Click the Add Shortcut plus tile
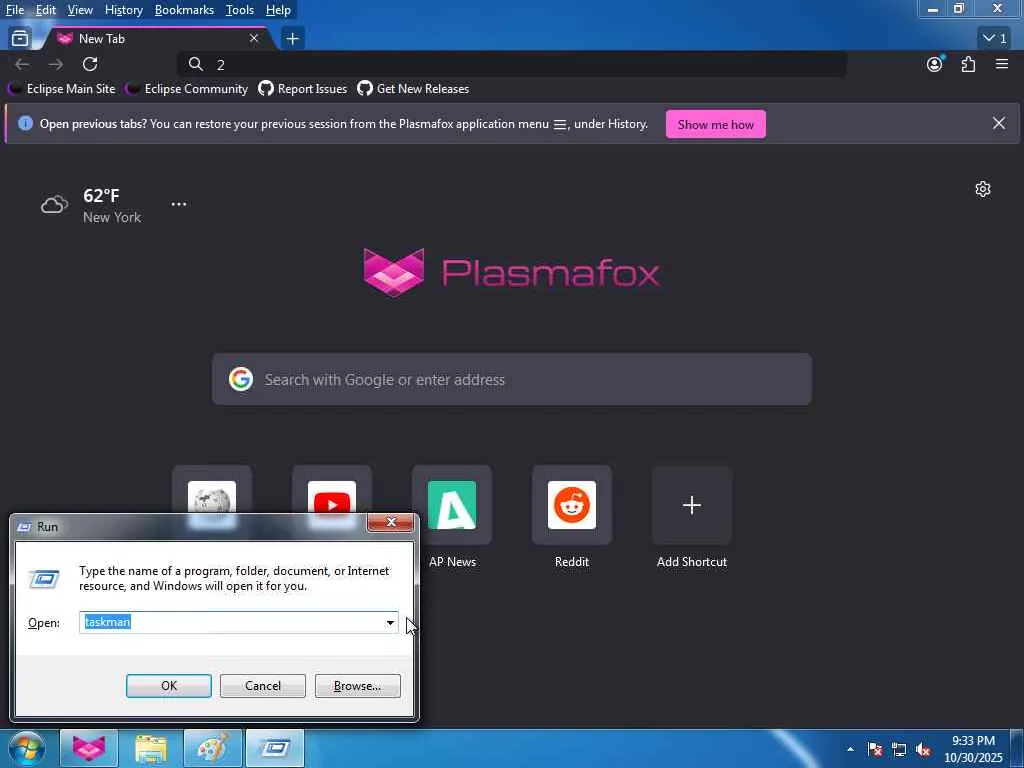Viewport: 1024px width, 768px height. coord(692,505)
